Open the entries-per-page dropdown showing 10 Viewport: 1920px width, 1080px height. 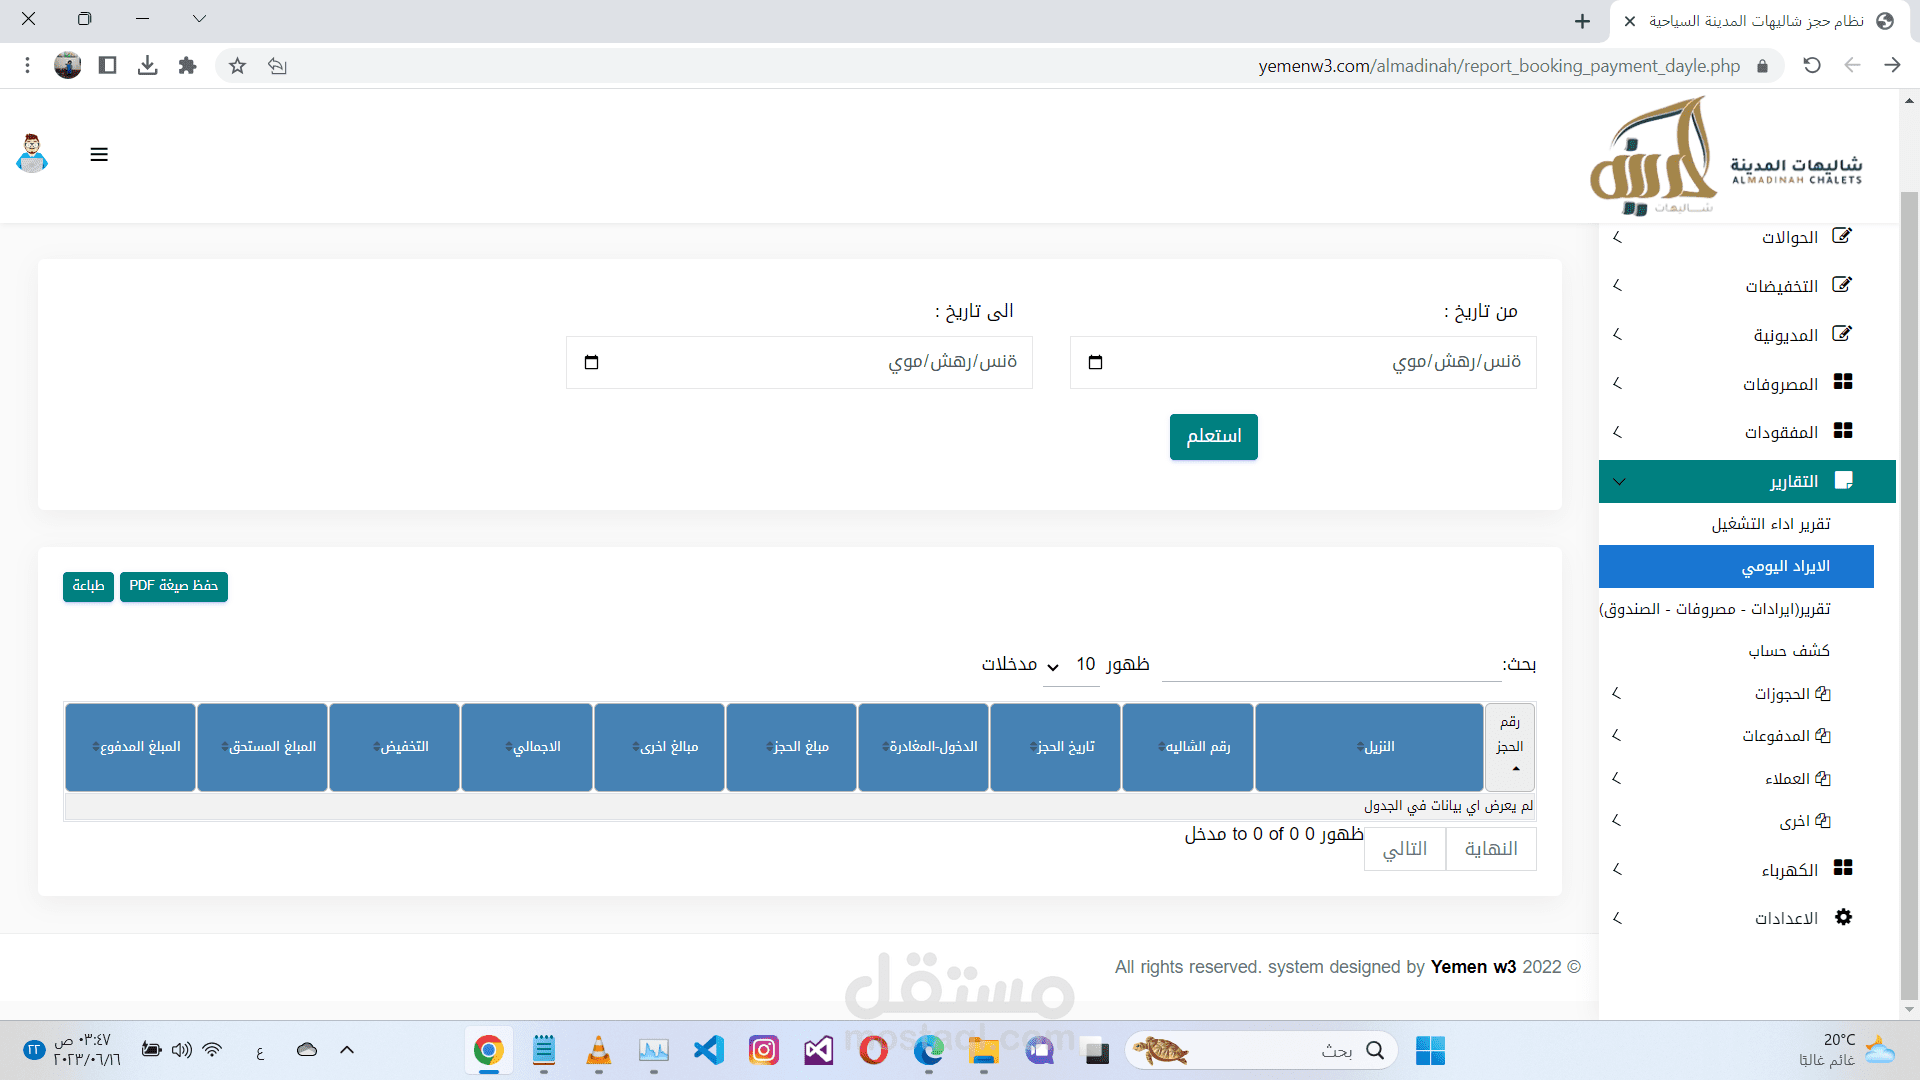coord(1070,665)
